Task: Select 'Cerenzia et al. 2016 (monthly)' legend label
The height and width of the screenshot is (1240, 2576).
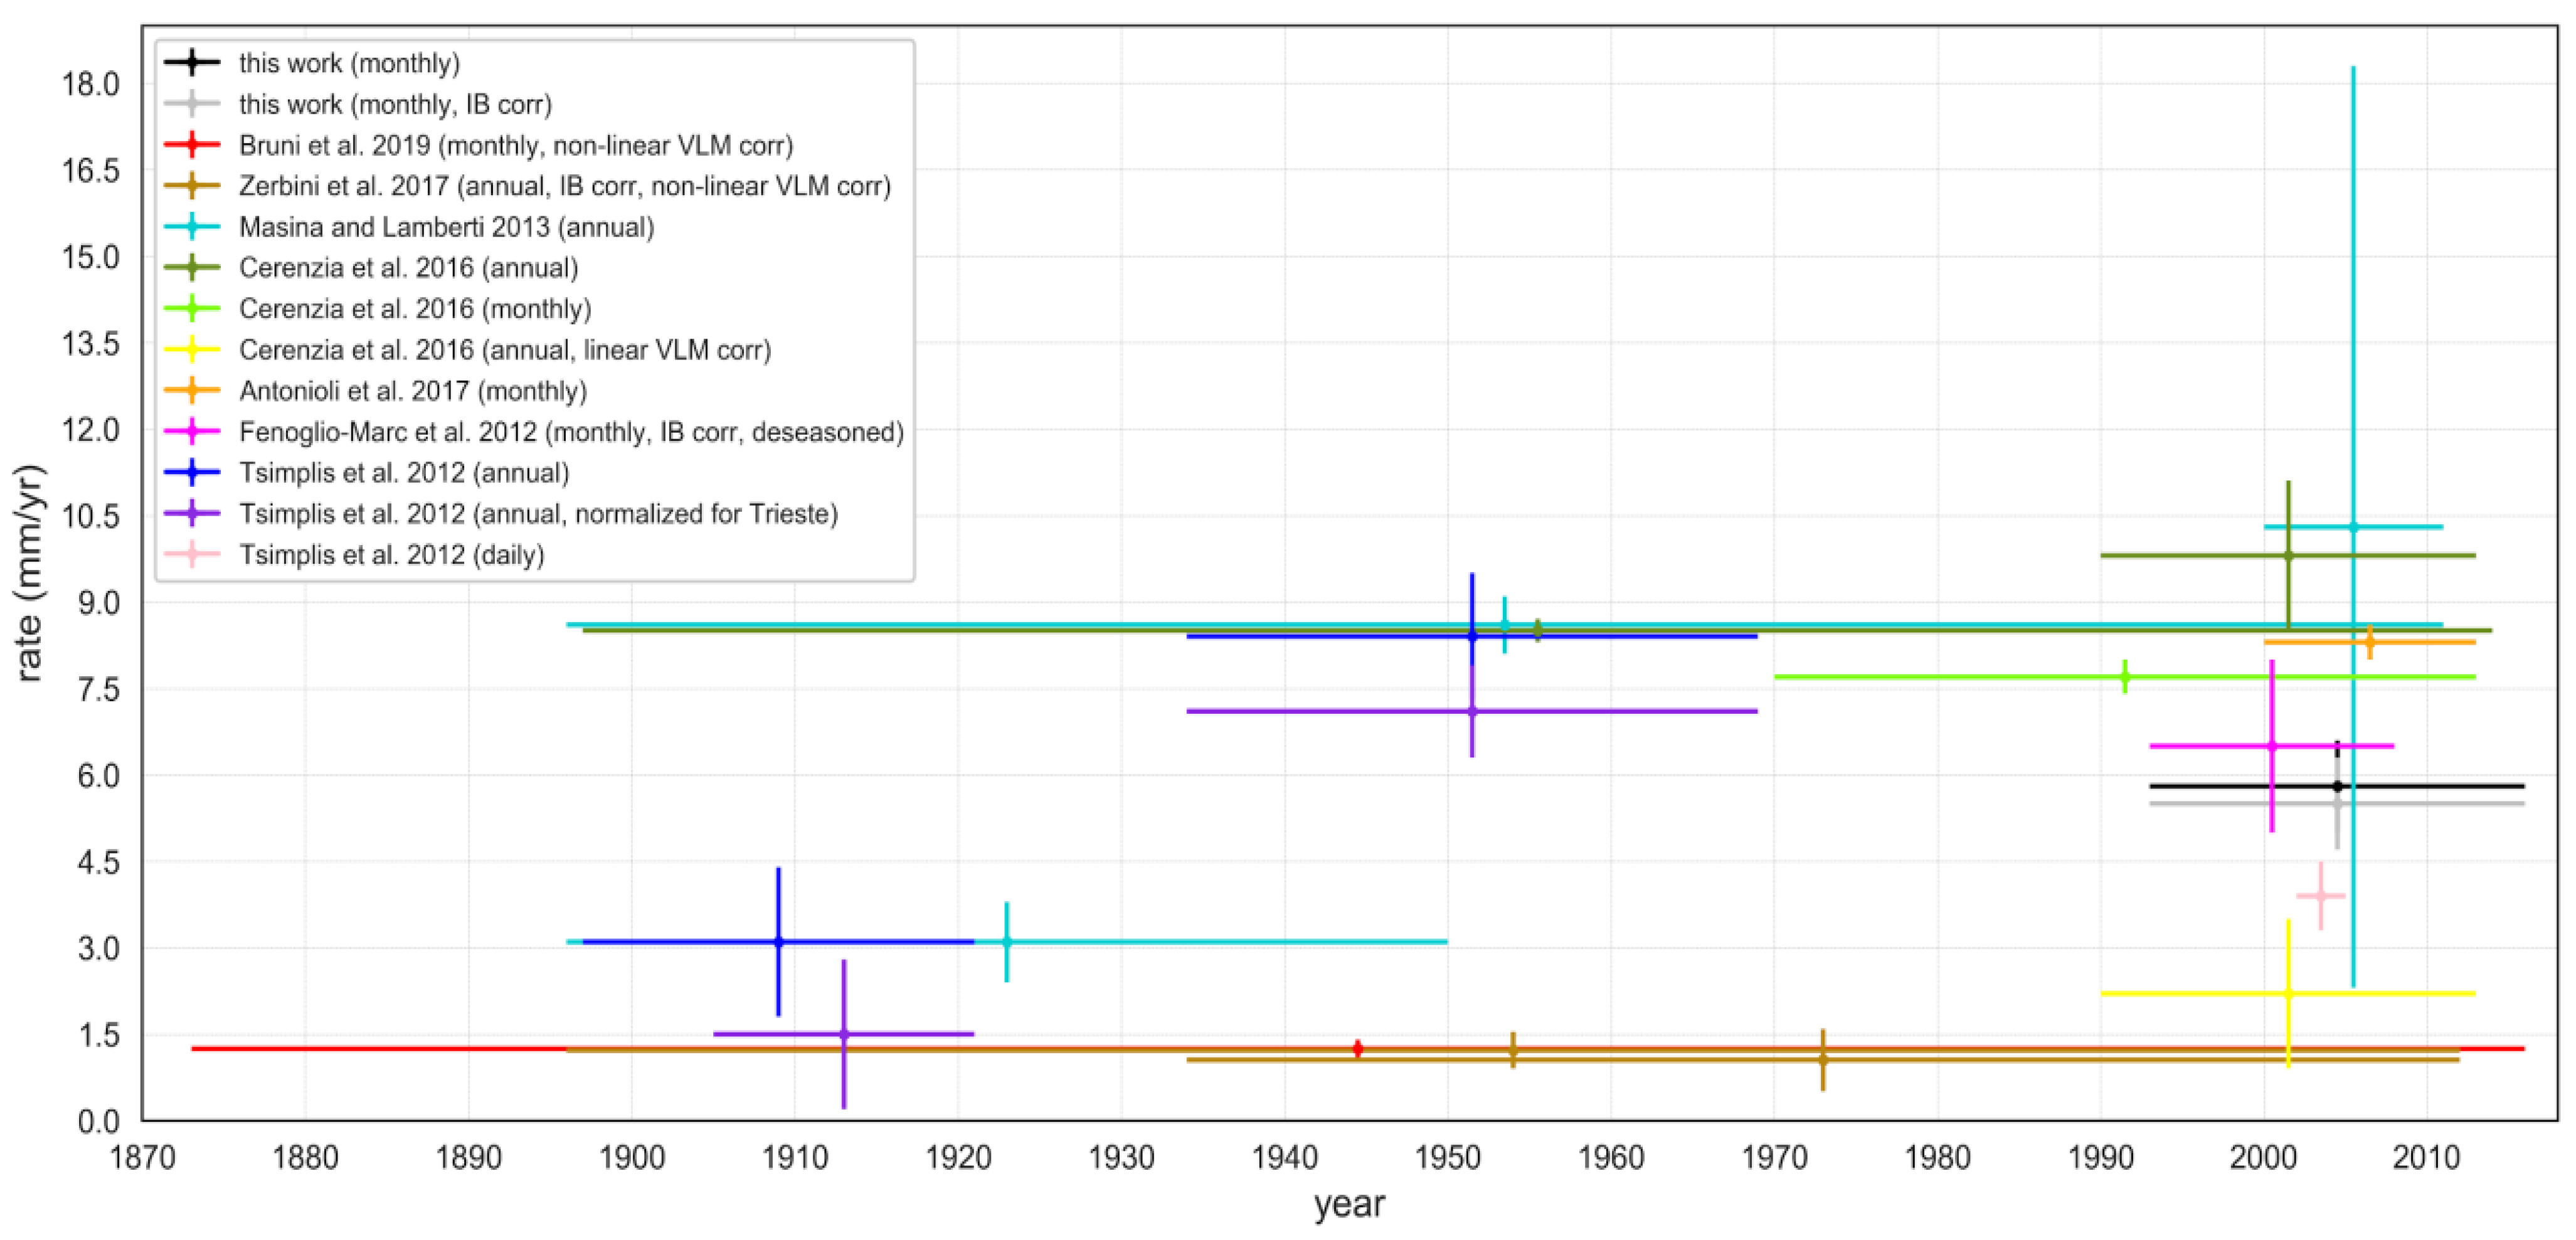Action: pos(415,309)
